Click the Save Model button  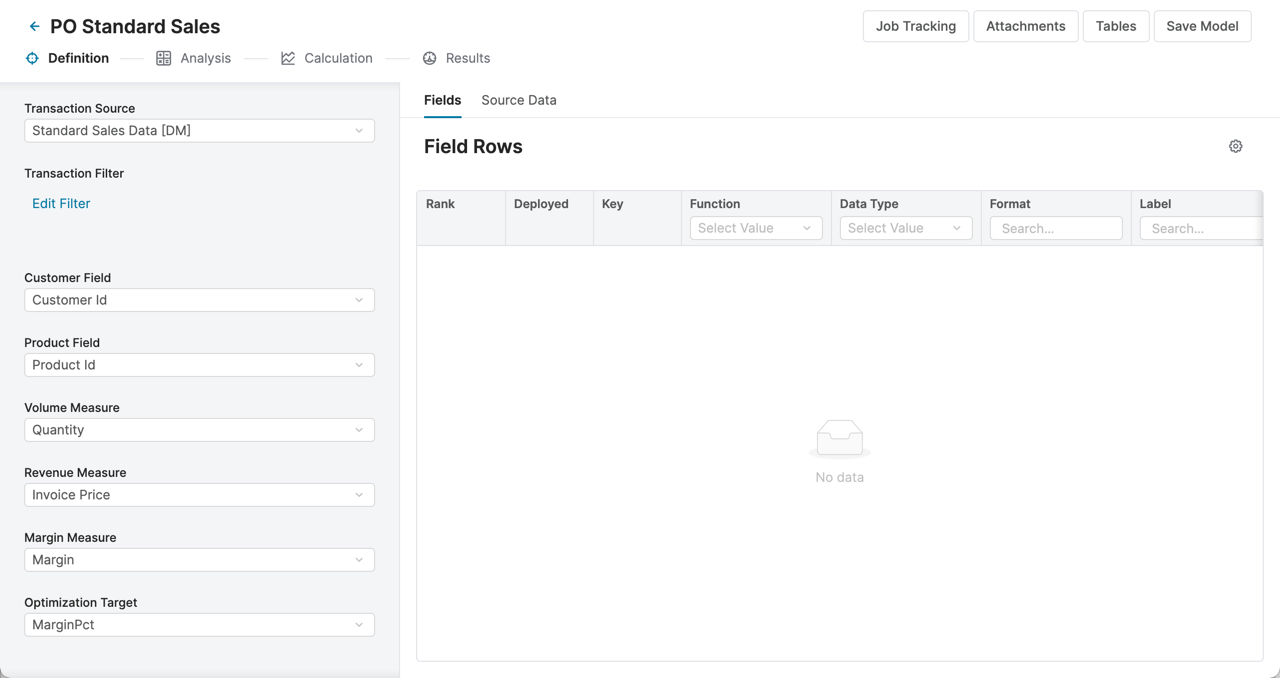click(x=1202, y=26)
